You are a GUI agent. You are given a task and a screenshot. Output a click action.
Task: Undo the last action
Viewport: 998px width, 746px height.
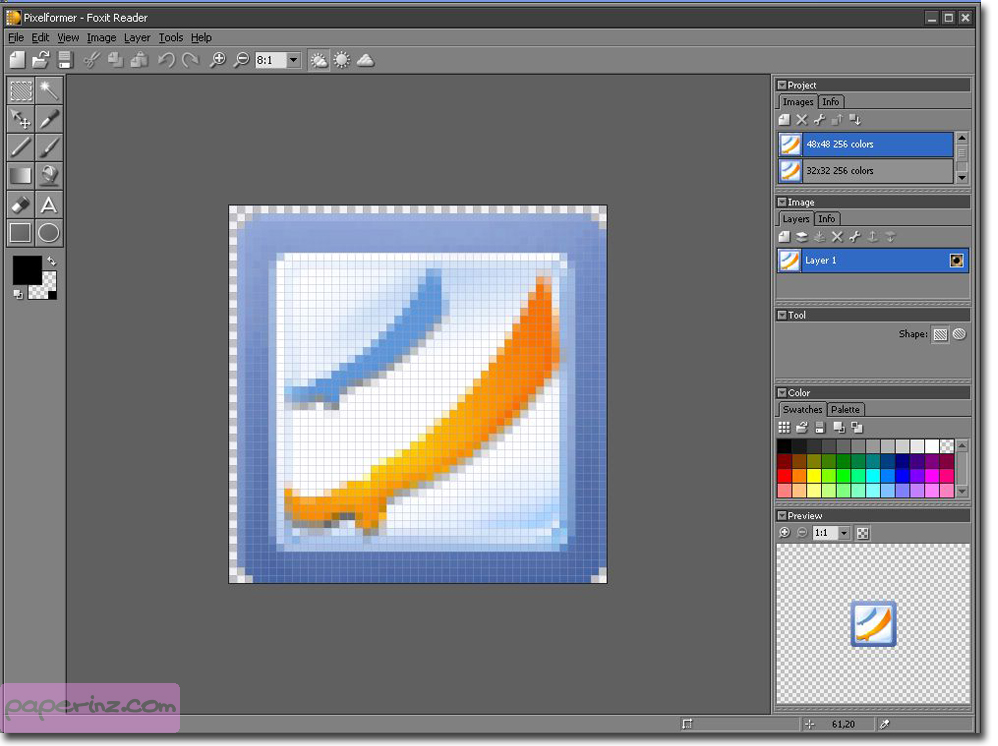166,60
